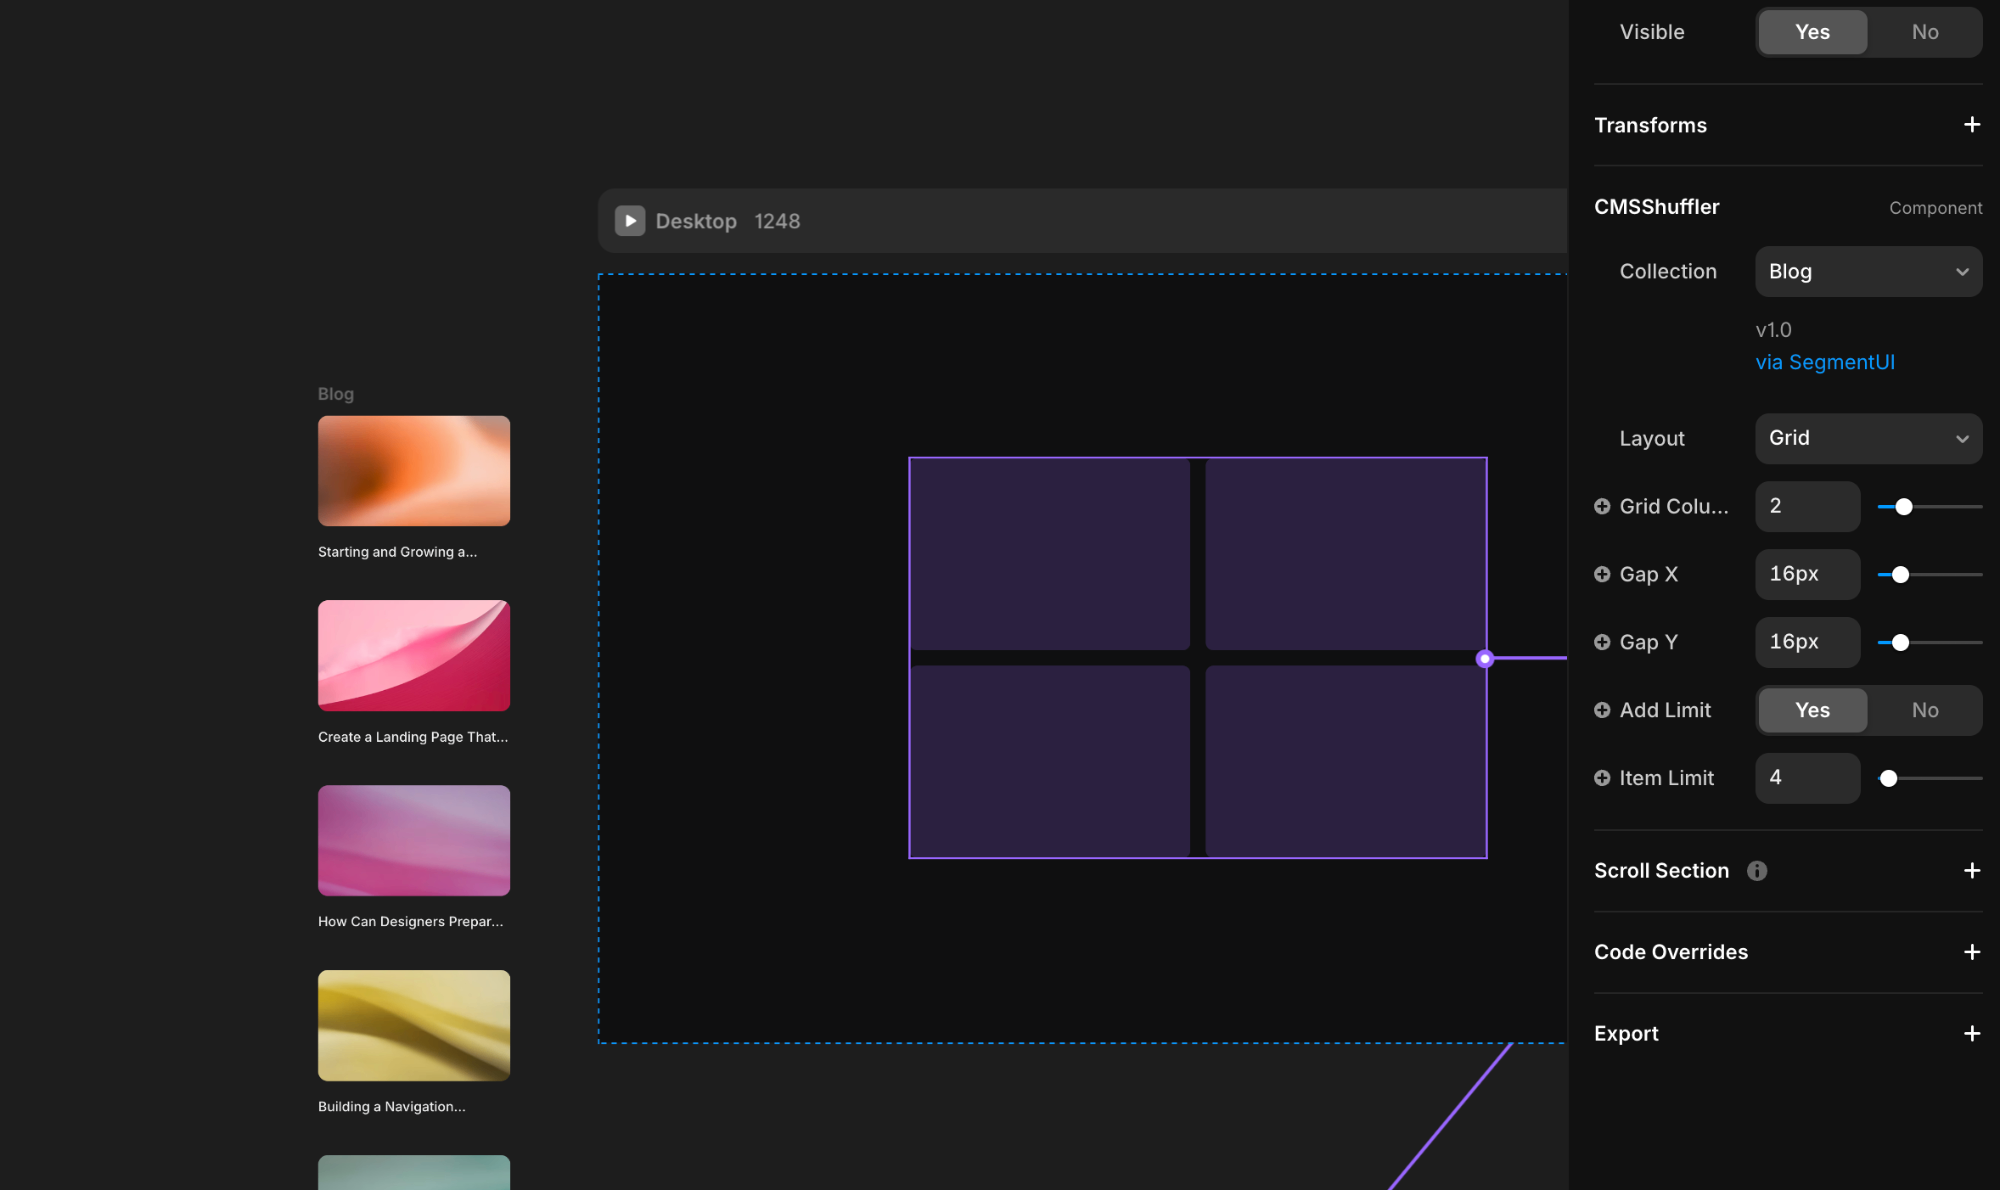Click the CMSShuffler Component label
The width and height of the screenshot is (2000, 1190).
pyautogui.click(x=1934, y=208)
